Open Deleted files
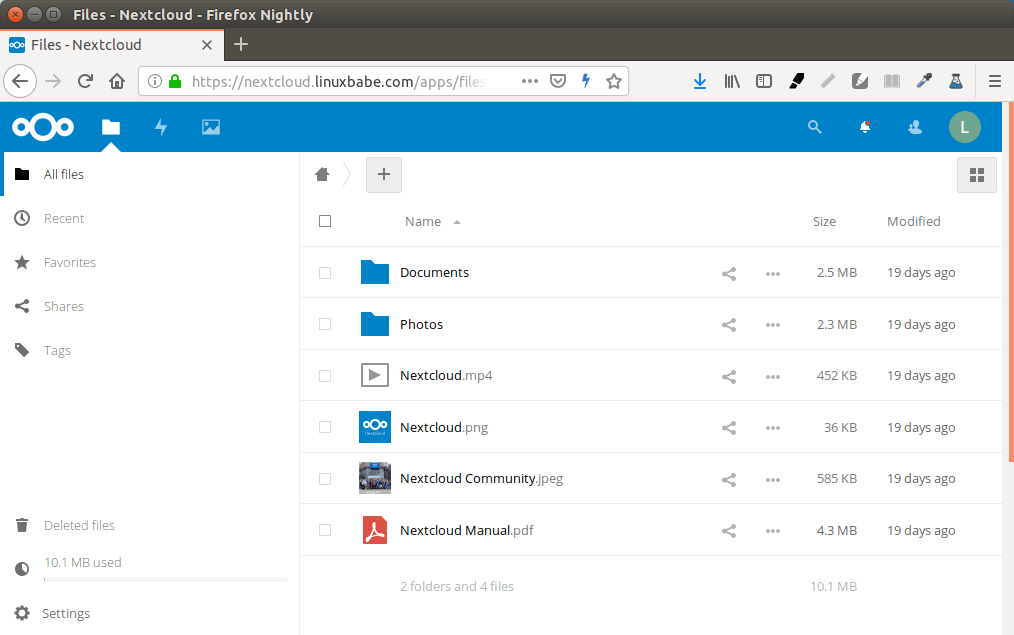 click(79, 525)
